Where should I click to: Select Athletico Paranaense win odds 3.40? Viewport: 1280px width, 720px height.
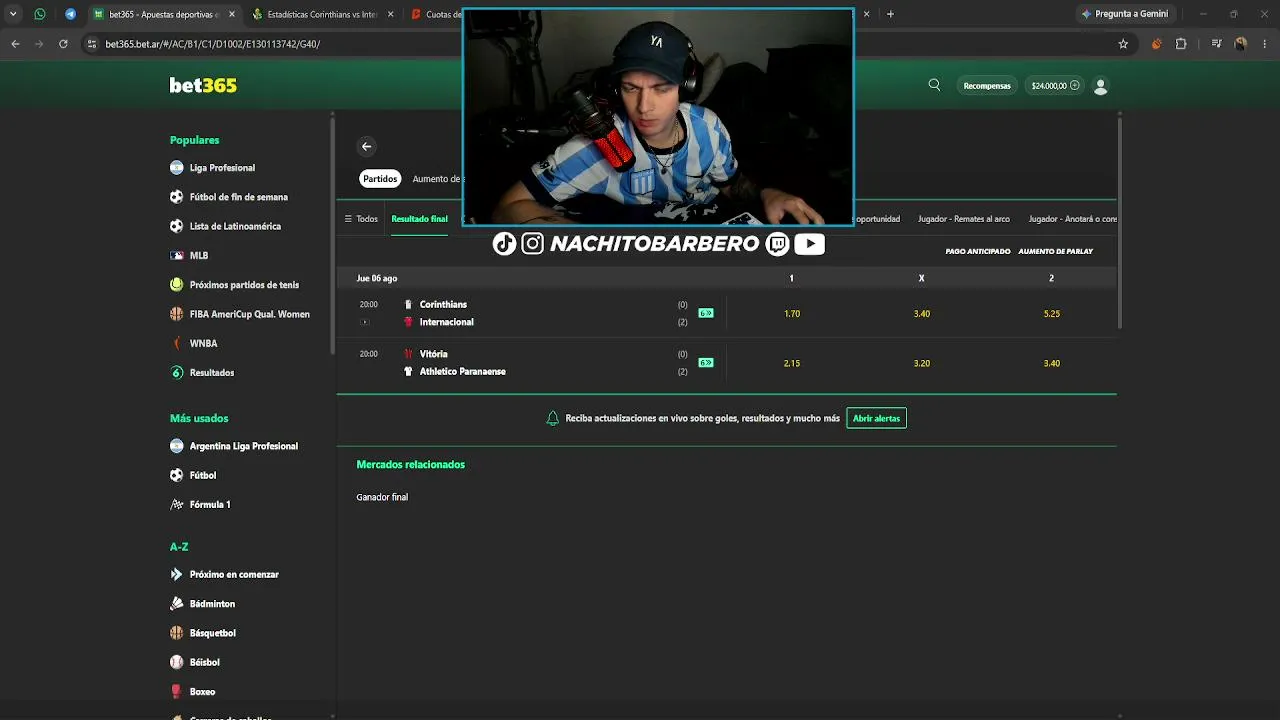(x=1052, y=363)
